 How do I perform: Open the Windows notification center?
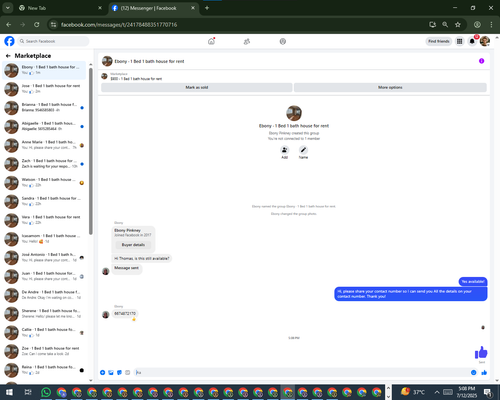488,392
